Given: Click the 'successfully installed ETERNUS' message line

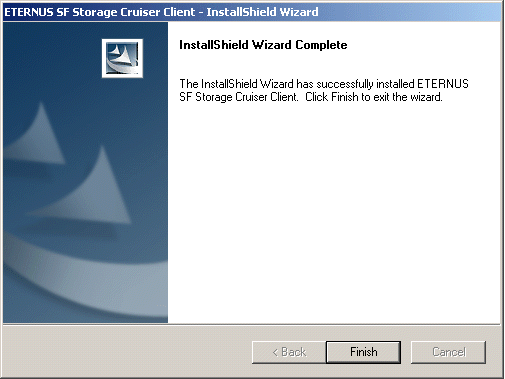Looking at the screenshot, I should (x=324, y=84).
